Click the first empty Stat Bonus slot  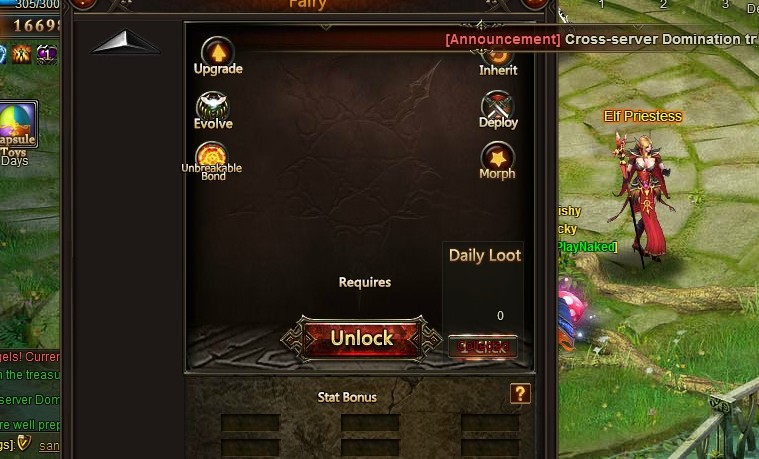250,423
